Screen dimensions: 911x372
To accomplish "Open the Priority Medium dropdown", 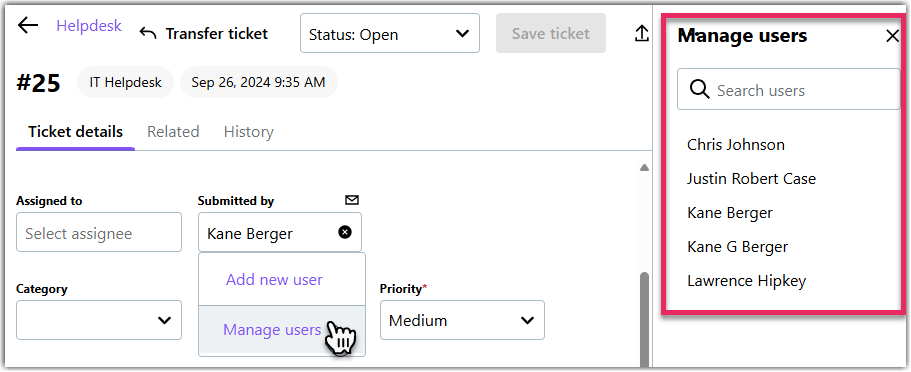I will pos(462,320).
